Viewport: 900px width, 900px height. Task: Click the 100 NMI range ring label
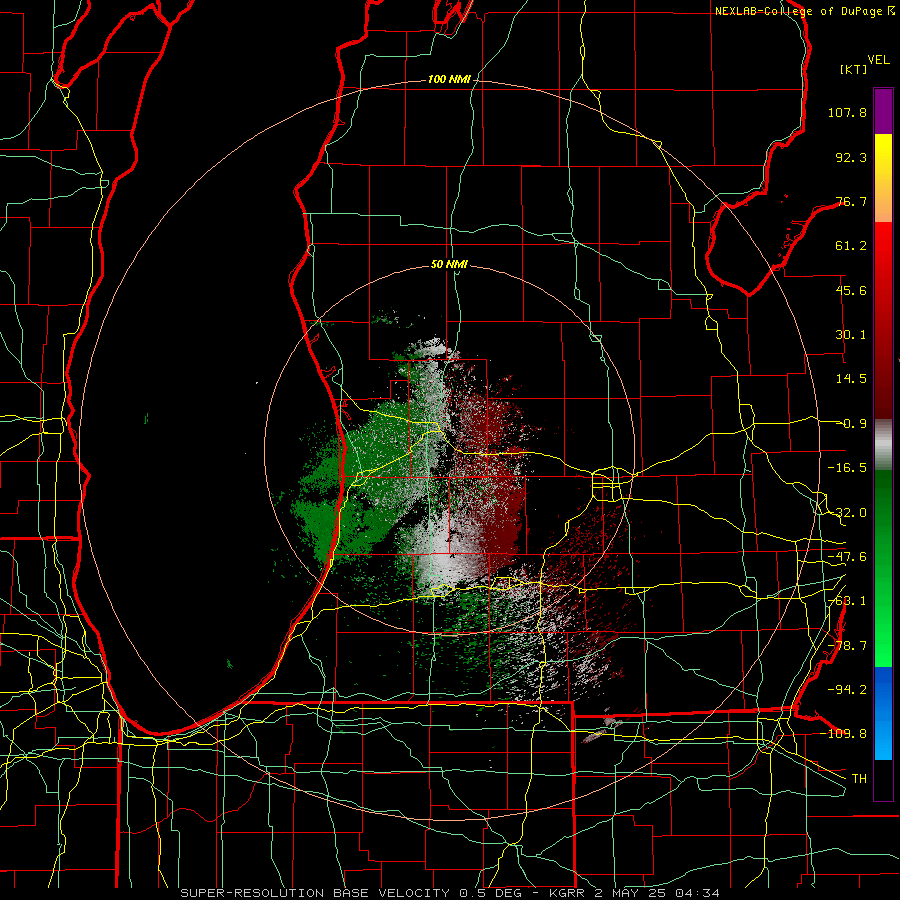[x=449, y=79]
